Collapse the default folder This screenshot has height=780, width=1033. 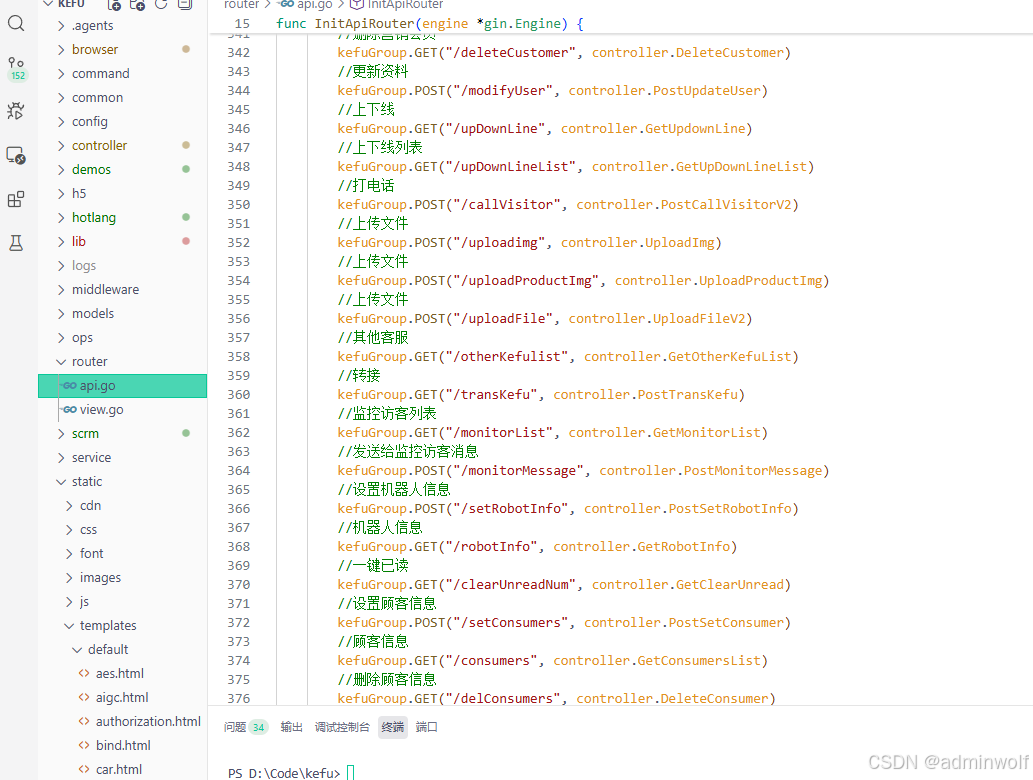click(77, 650)
